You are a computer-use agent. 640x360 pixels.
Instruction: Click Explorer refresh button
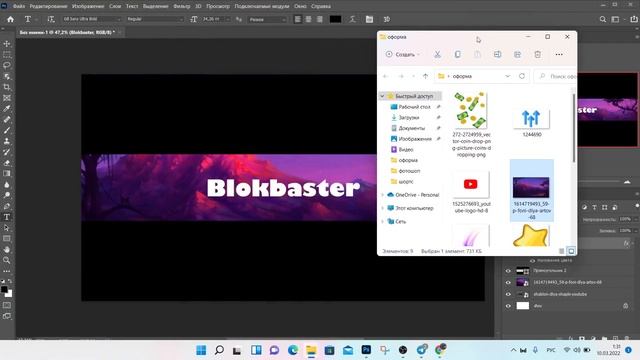click(522, 76)
